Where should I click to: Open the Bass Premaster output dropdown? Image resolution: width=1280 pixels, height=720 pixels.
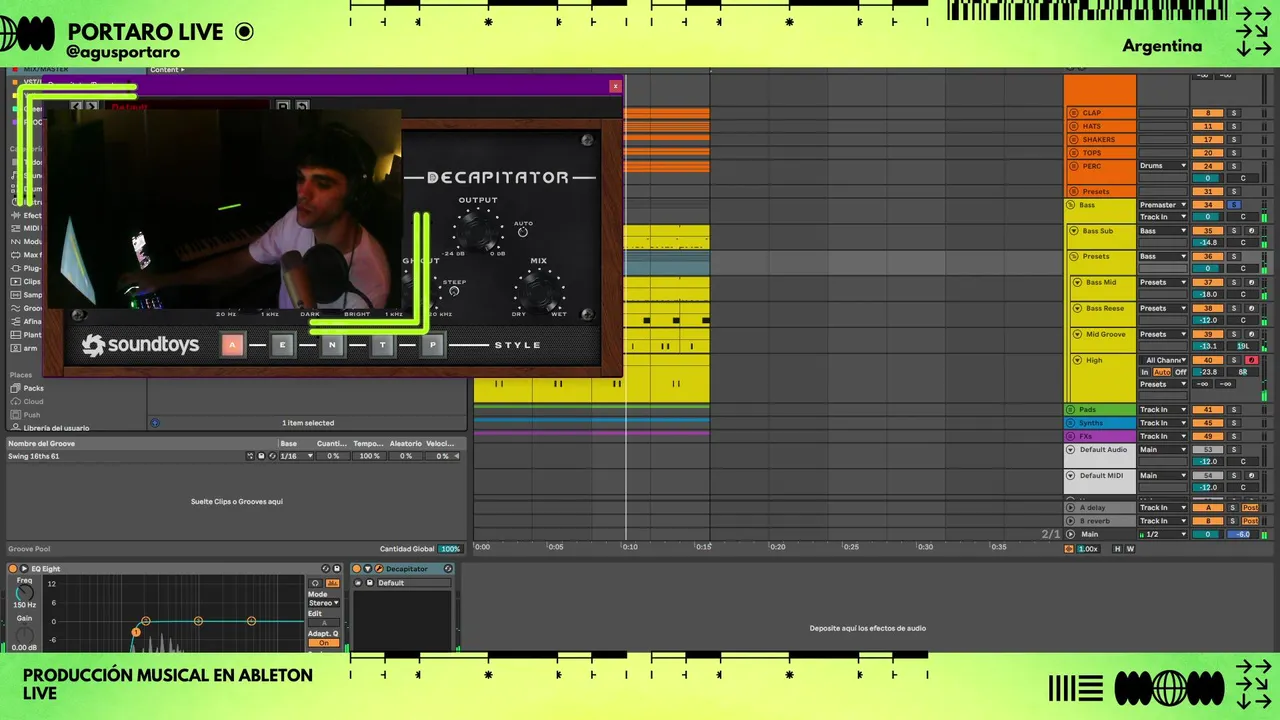point(1163,205)
